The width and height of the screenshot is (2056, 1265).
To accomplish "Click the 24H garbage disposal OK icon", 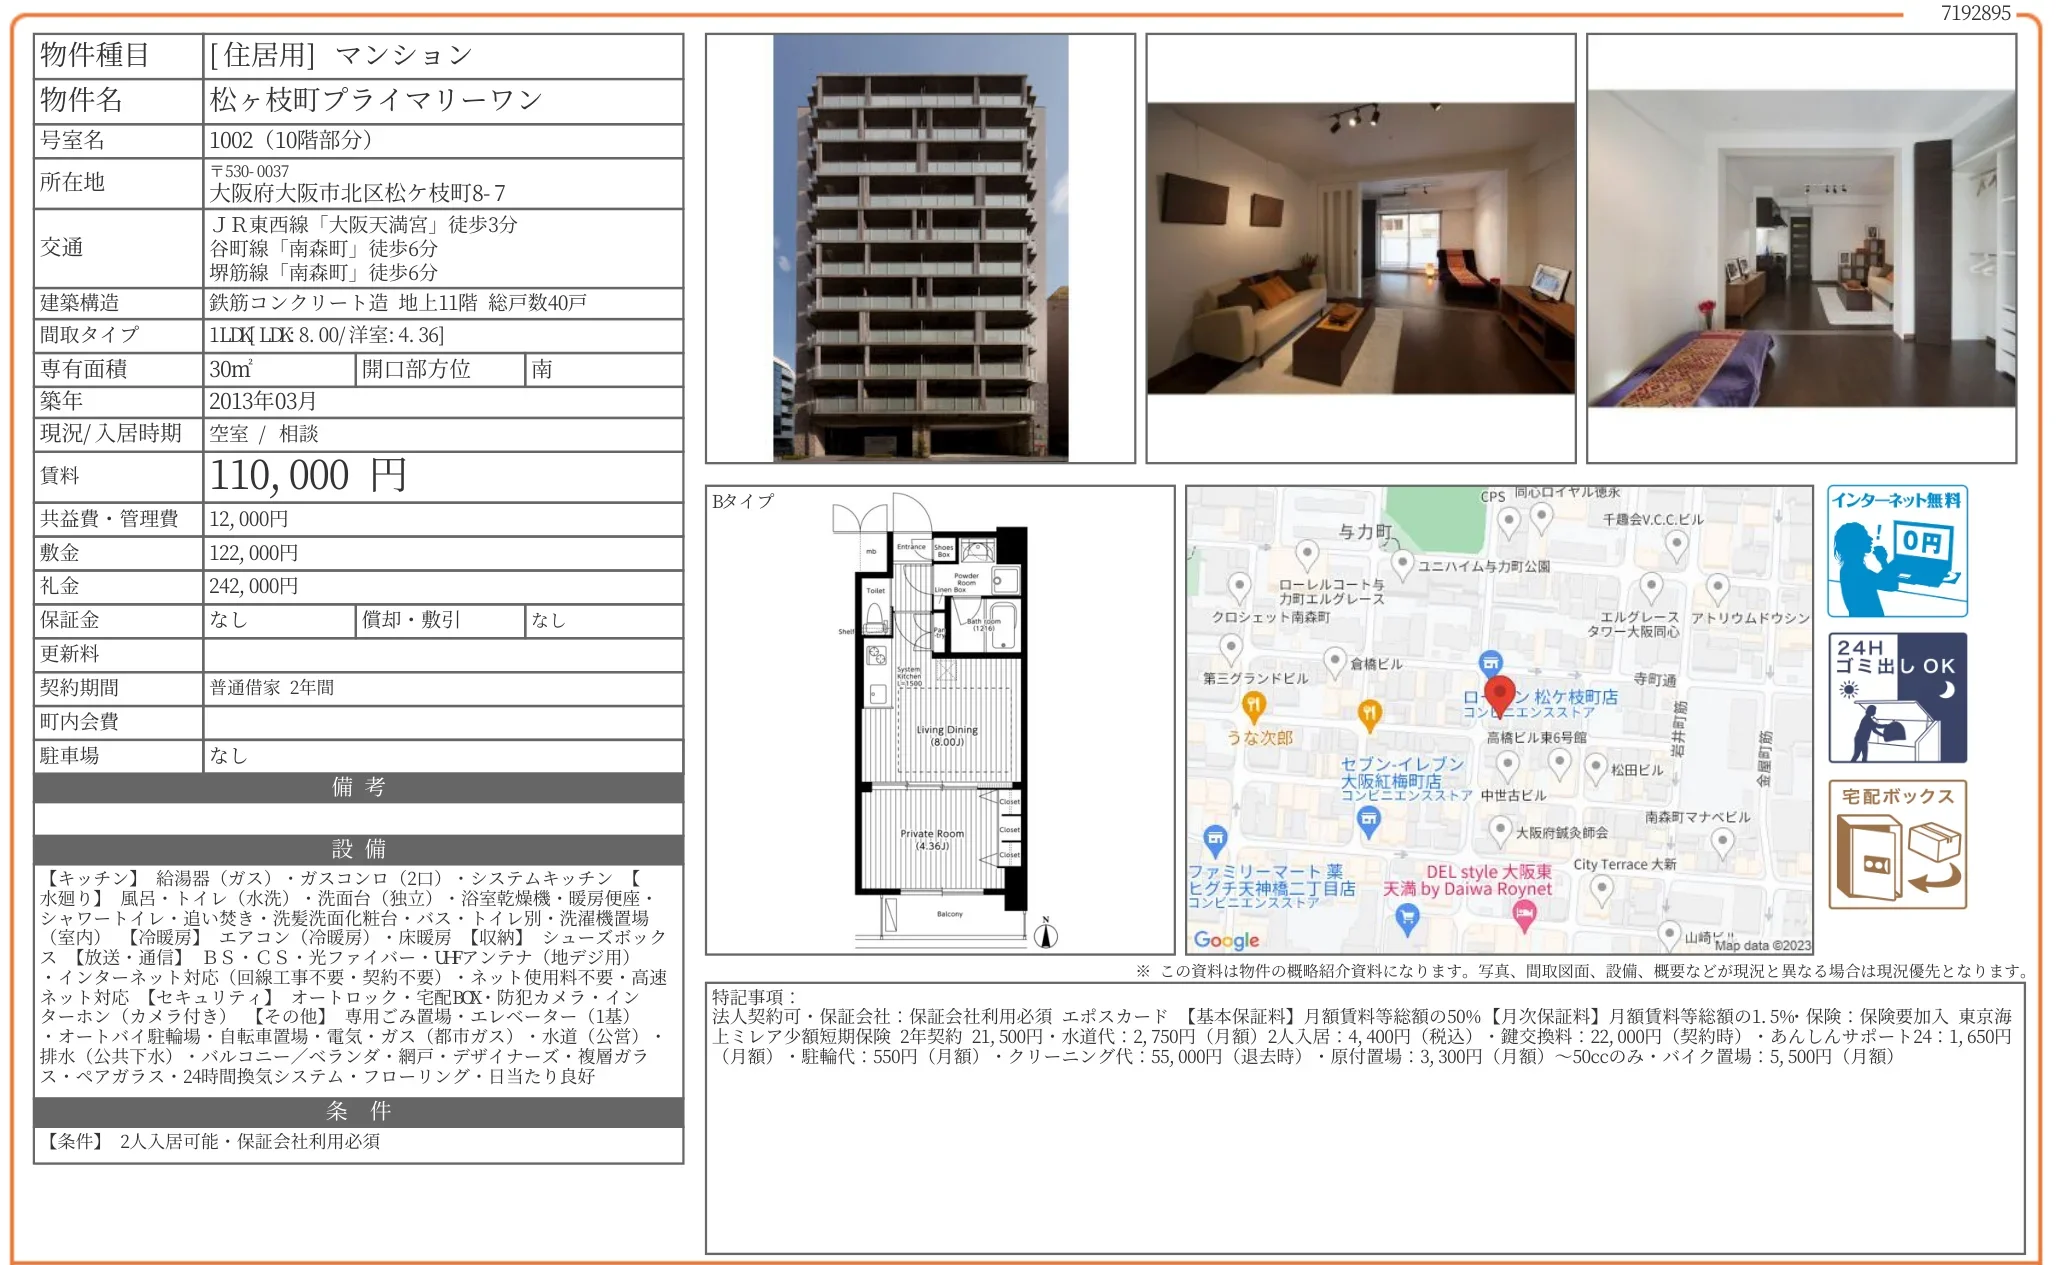I will coord(1896,698).
